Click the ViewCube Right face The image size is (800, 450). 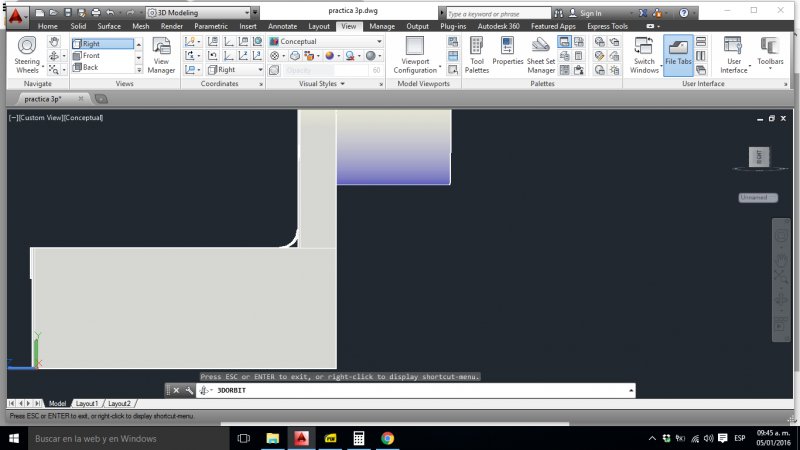[760, 156]
